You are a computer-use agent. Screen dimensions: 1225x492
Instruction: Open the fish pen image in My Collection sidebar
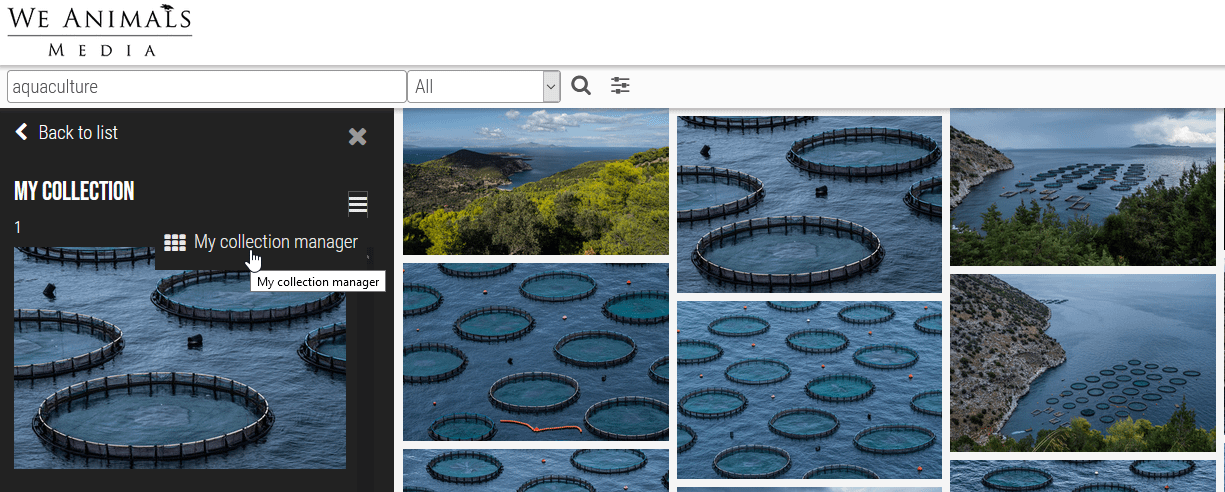(180, 370)
